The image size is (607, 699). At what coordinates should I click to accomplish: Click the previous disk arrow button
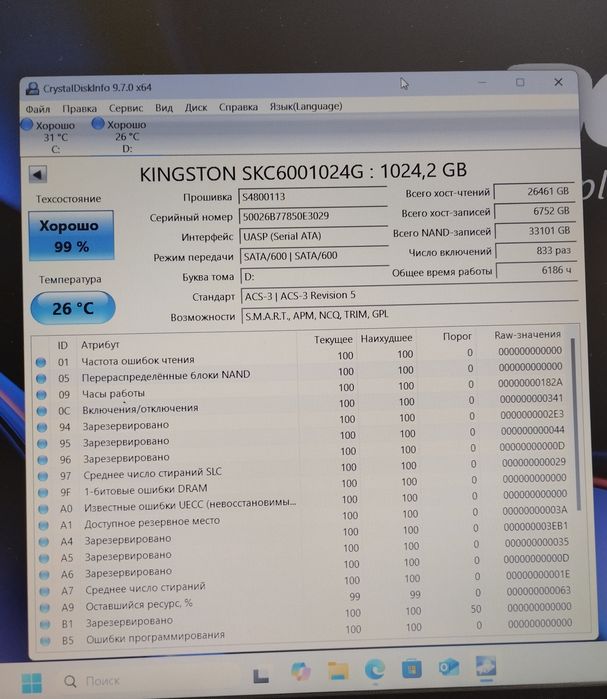point(37,174)
